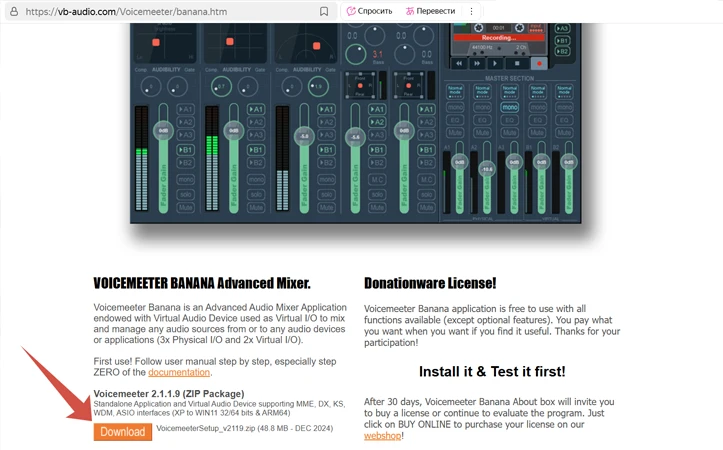
Task: Click the fader knob showing -10.6 in Master Section
Action: pyautogui.click(x=487, y=169)
